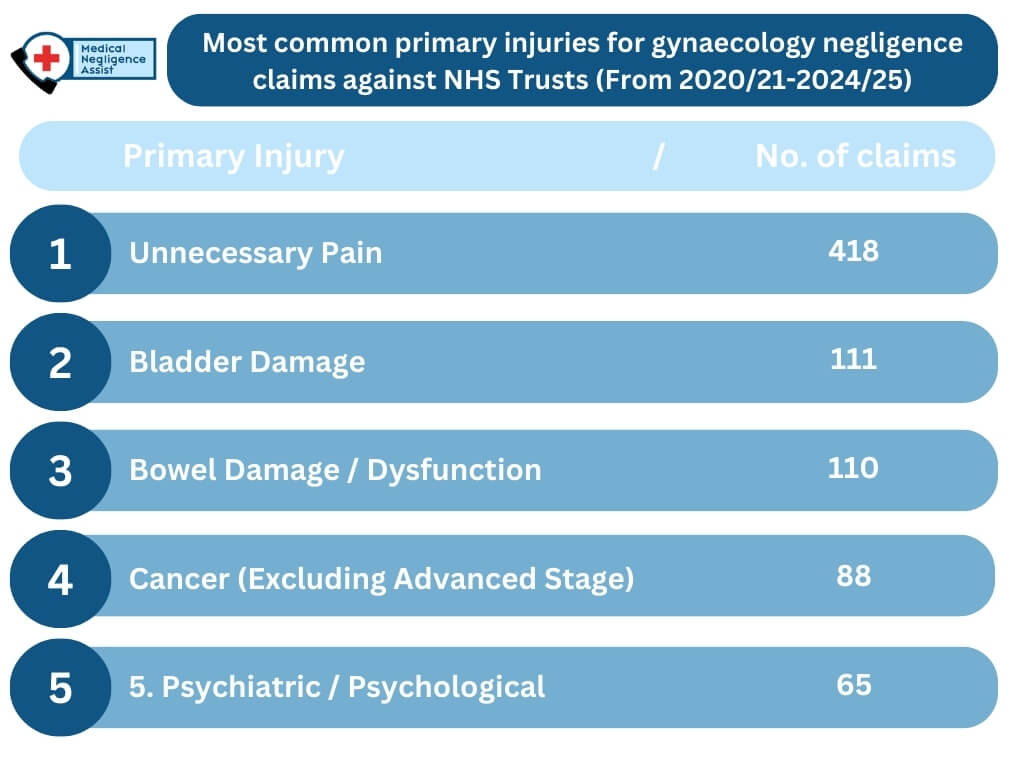Click the 88 claims value

(853, 576)
